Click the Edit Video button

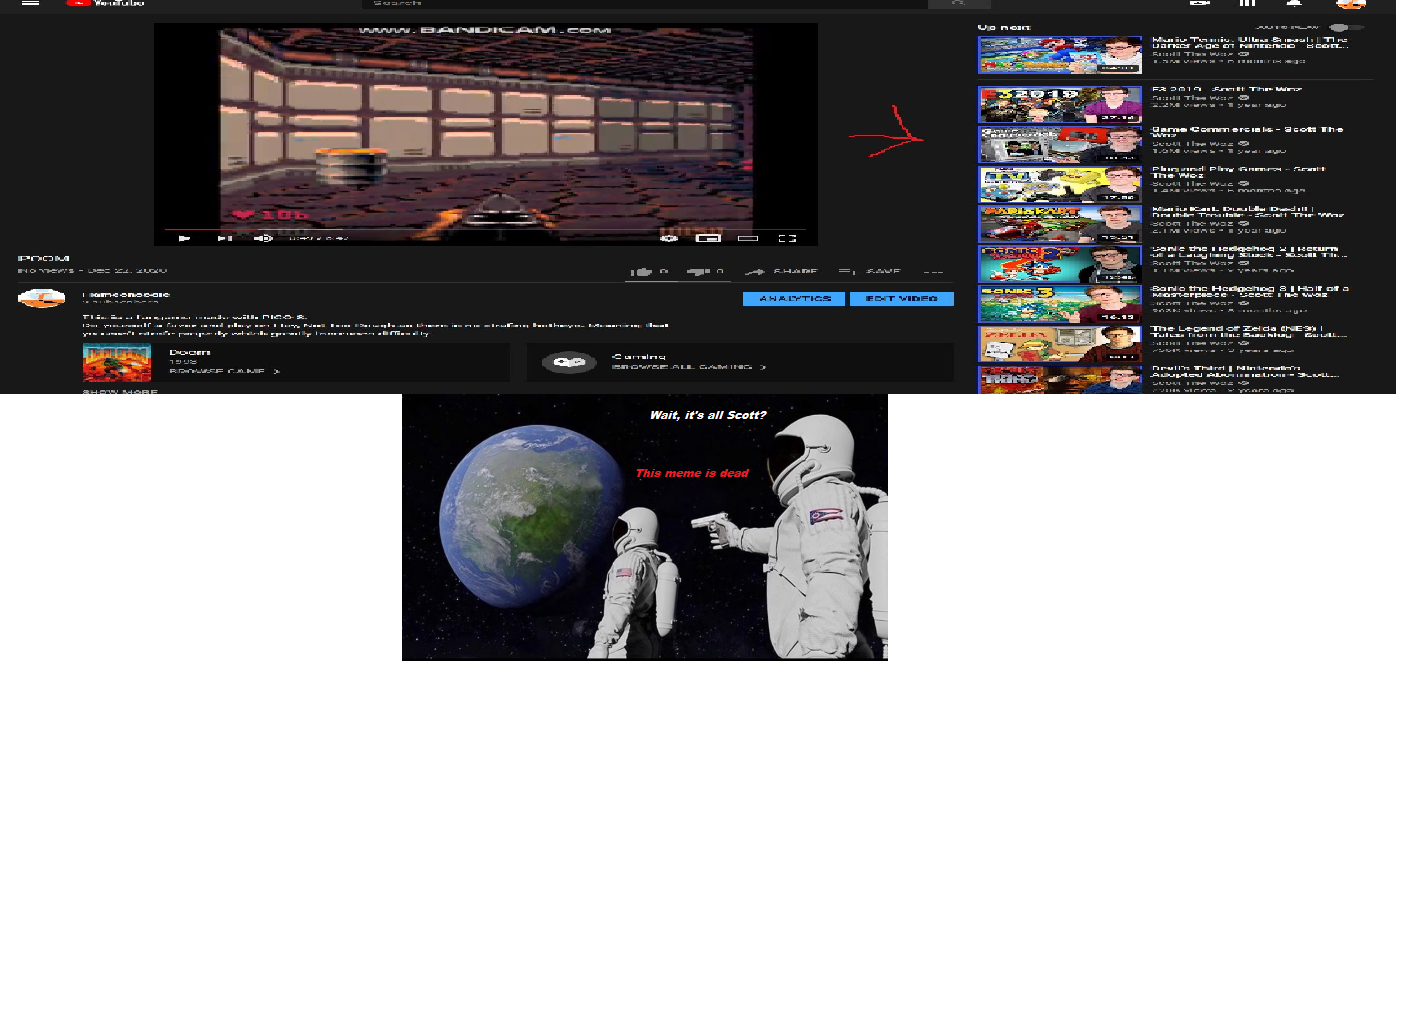pos(901,299)
